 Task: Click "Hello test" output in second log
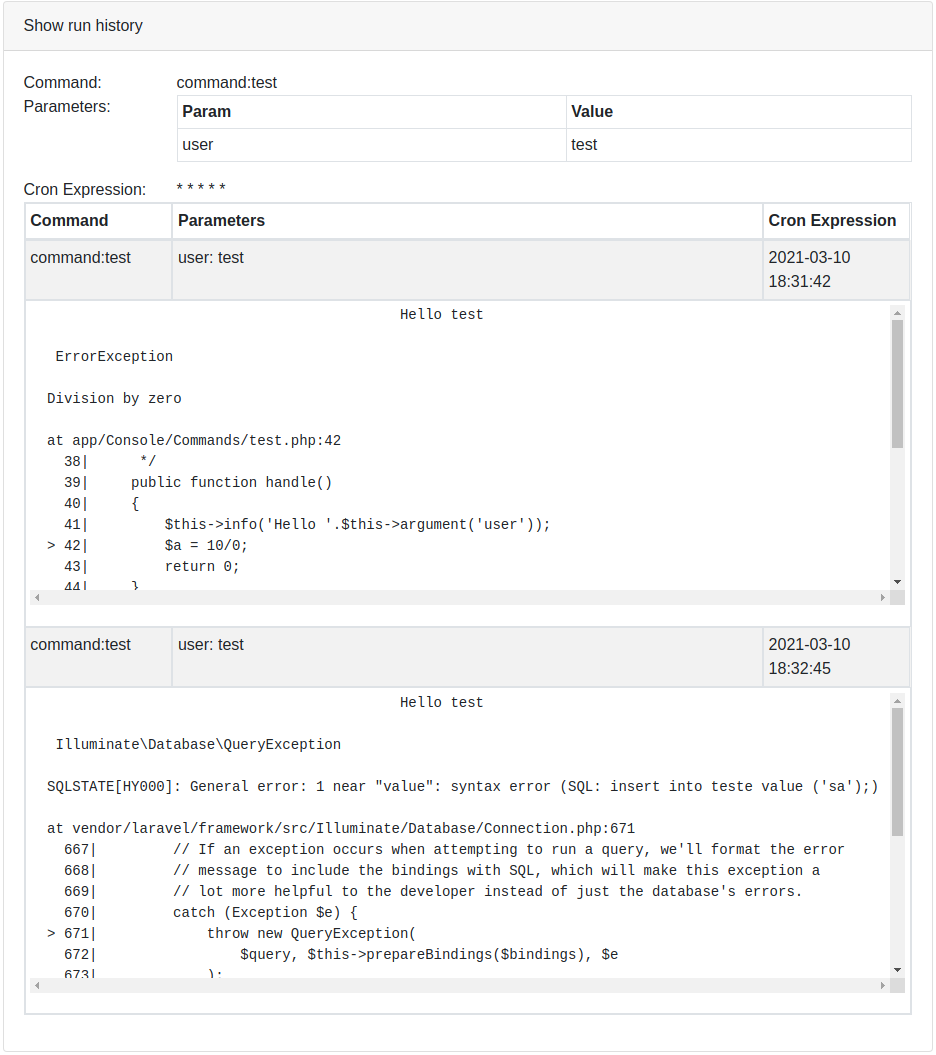[x=441, y=702]
